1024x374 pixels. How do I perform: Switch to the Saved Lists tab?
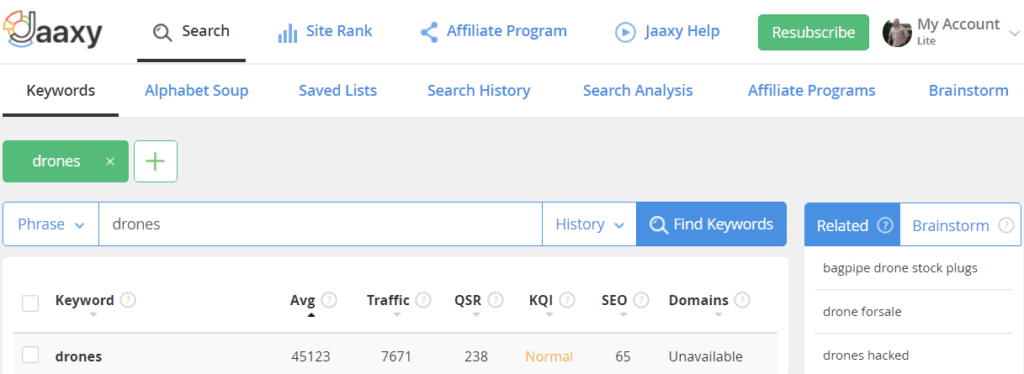click(x=338, y=91)
